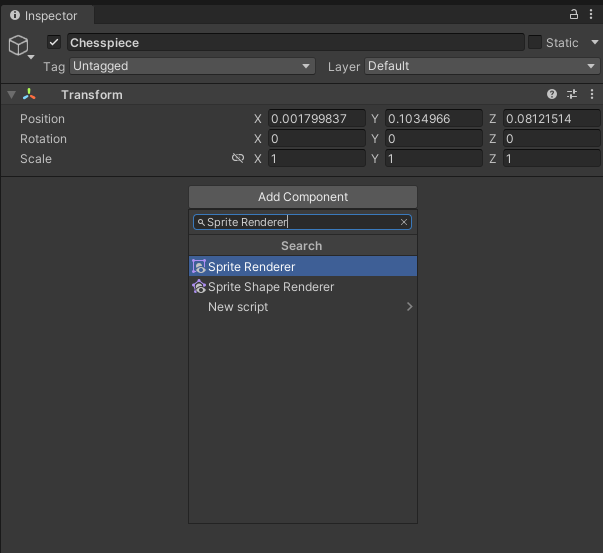Click the Rotation Y value field
603x553 pixels.
(434, 138)
